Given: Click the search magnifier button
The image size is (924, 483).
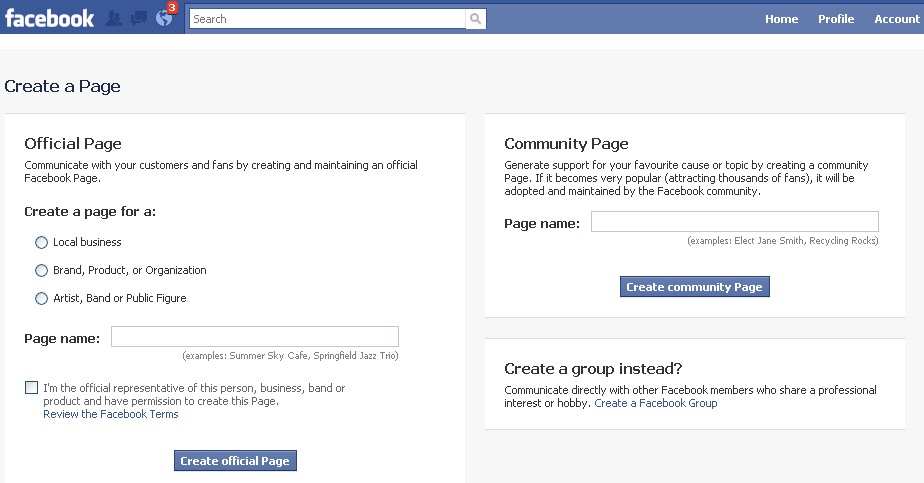Looking at the screenshot, I should click(476, 19).
